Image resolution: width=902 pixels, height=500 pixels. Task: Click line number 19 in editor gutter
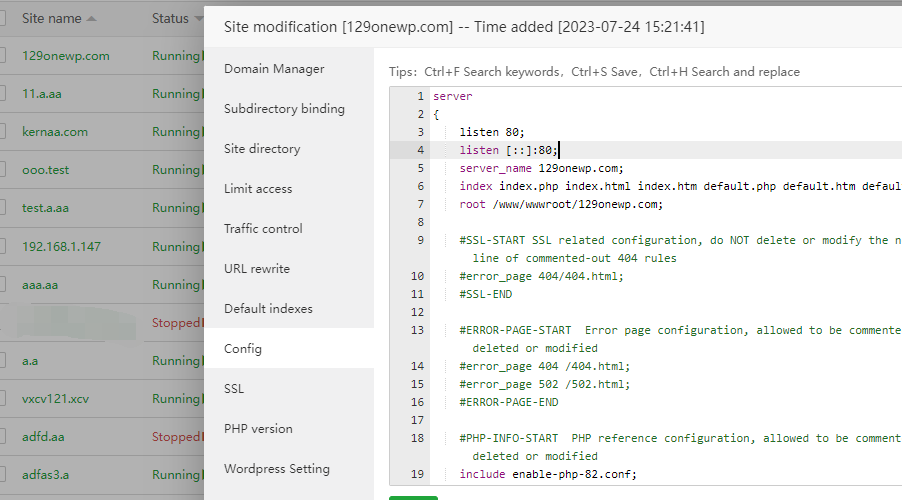coord(416,474)
